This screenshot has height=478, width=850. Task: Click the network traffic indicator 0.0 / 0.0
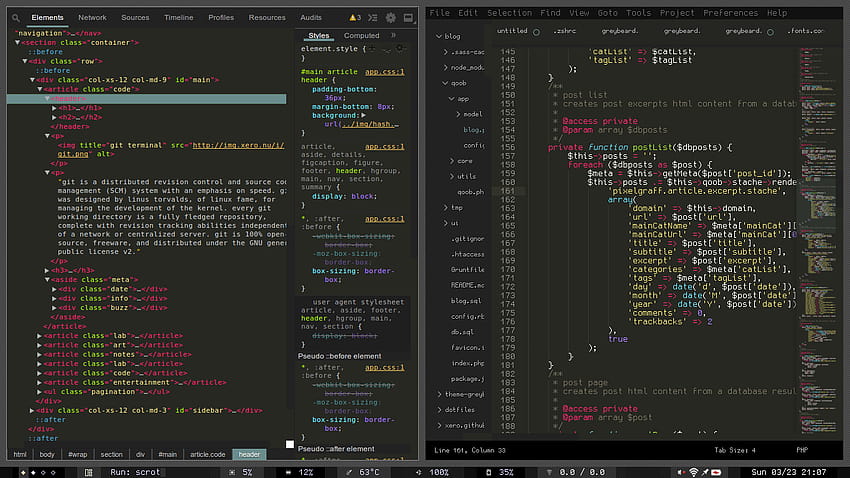click(576, 473)
